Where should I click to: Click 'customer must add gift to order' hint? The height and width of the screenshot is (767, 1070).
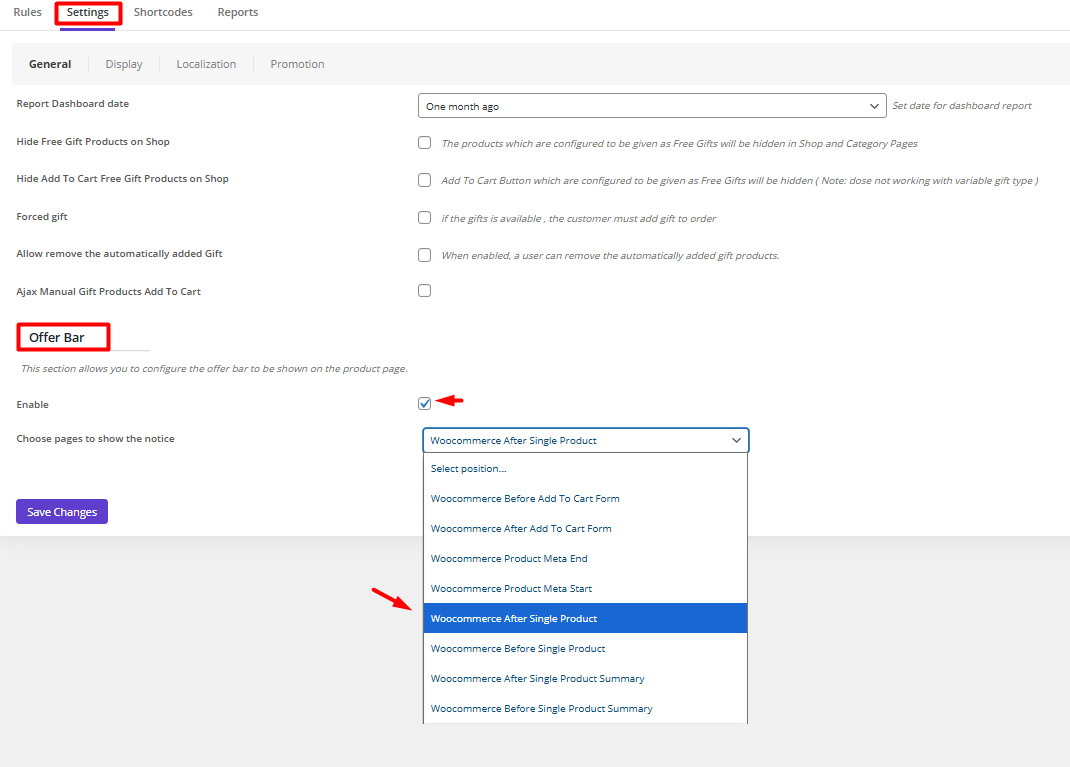point(579,219)
